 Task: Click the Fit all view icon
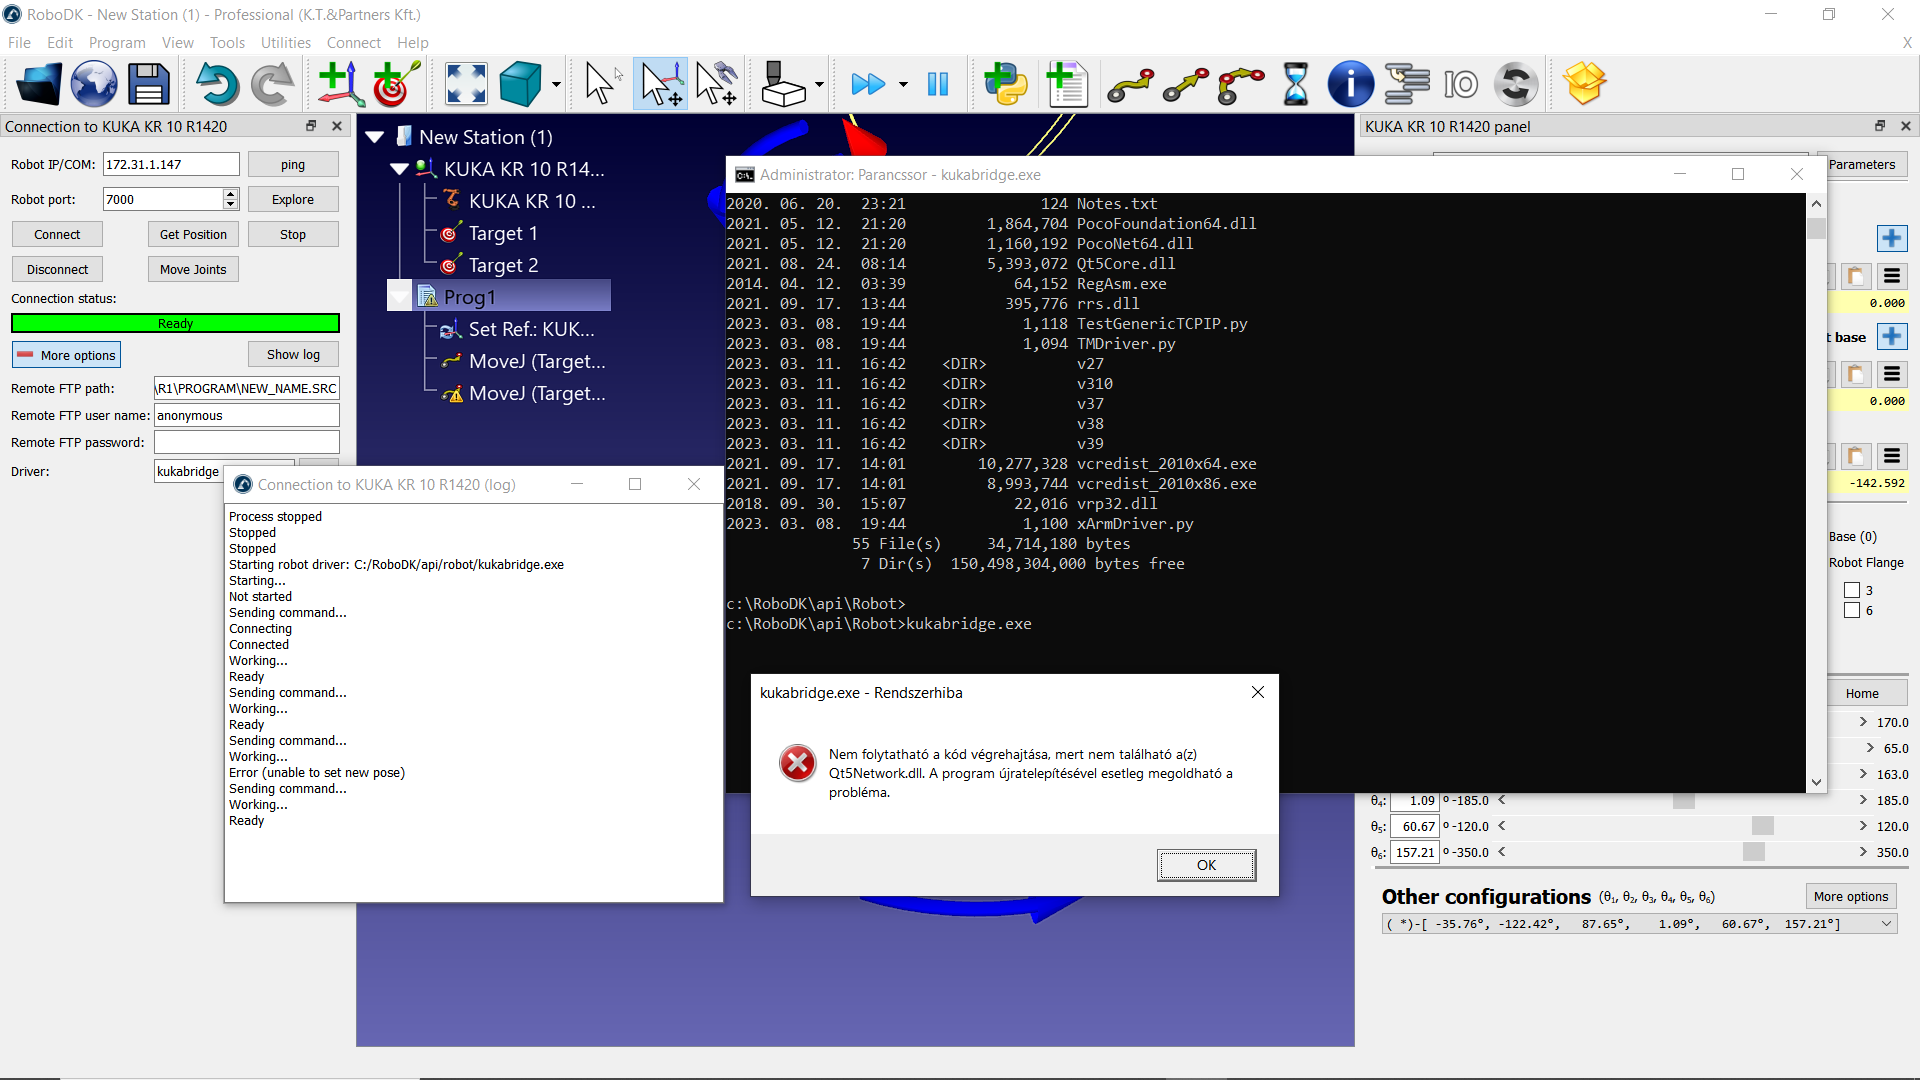tap(466, 84)
